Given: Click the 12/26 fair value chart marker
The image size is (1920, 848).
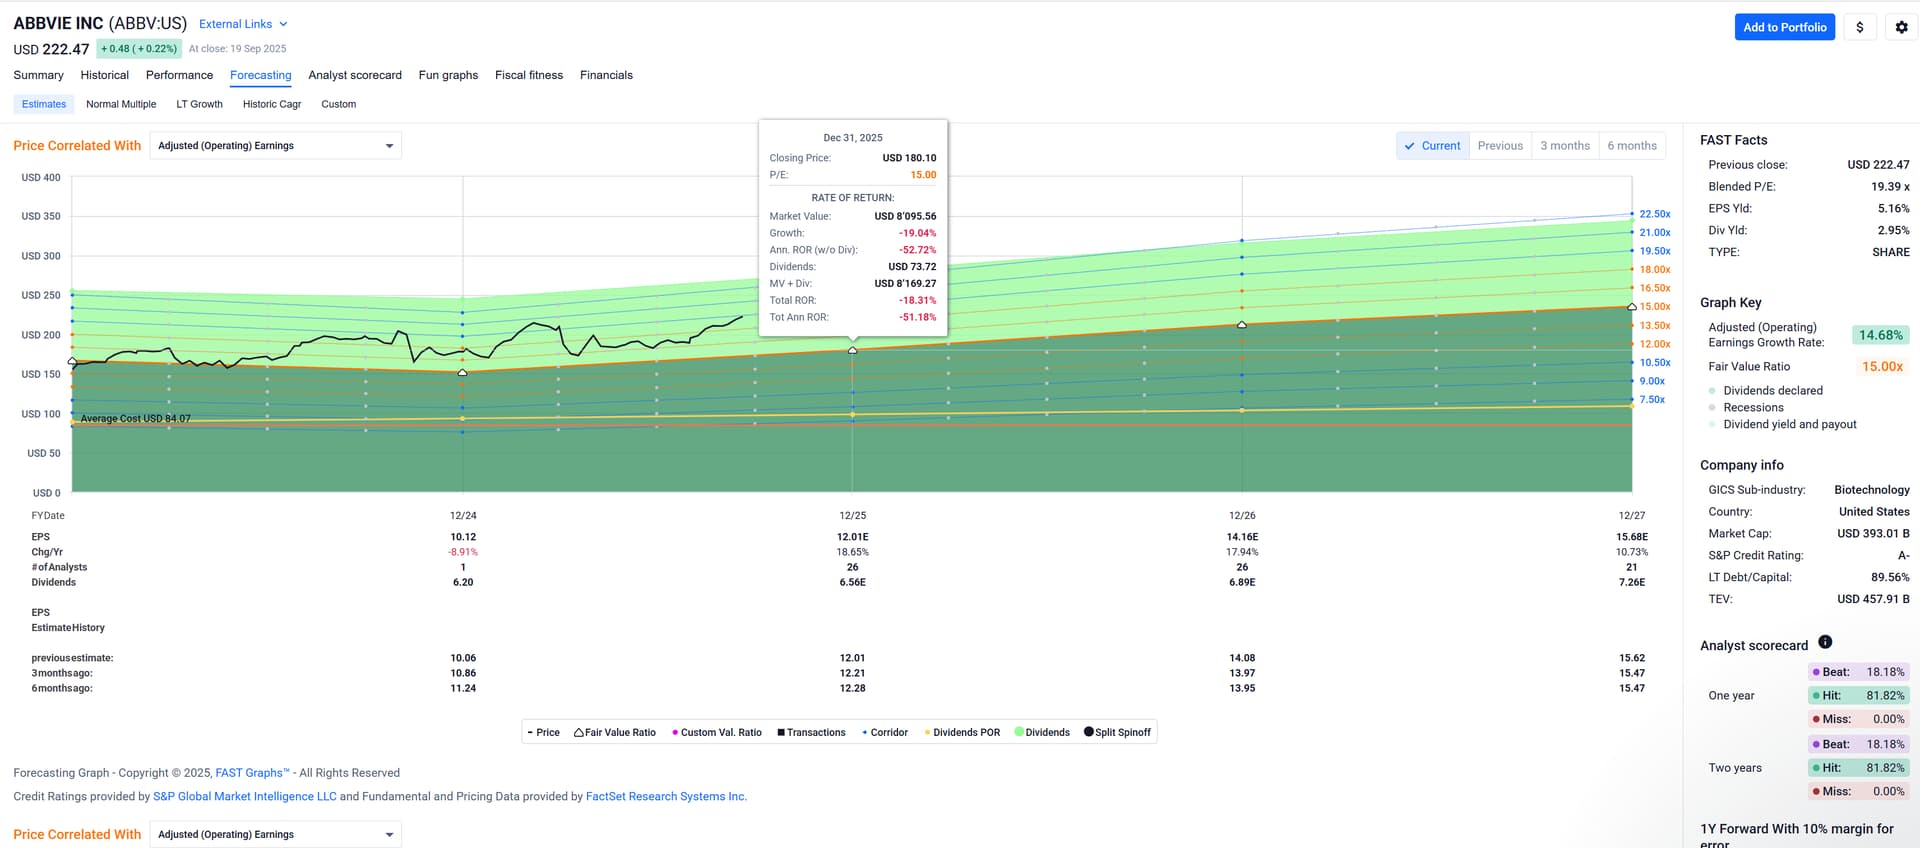Looking at the screenshot, I should 1242,325.
